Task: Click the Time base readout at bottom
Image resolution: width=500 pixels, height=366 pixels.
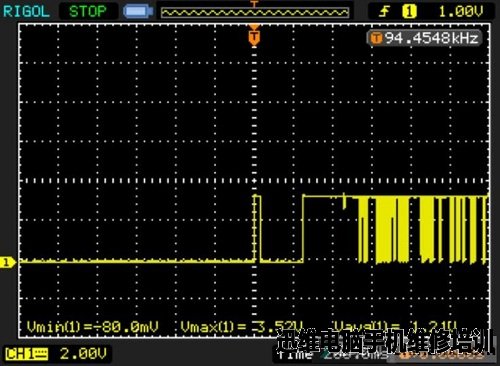Action: (333, 355)
